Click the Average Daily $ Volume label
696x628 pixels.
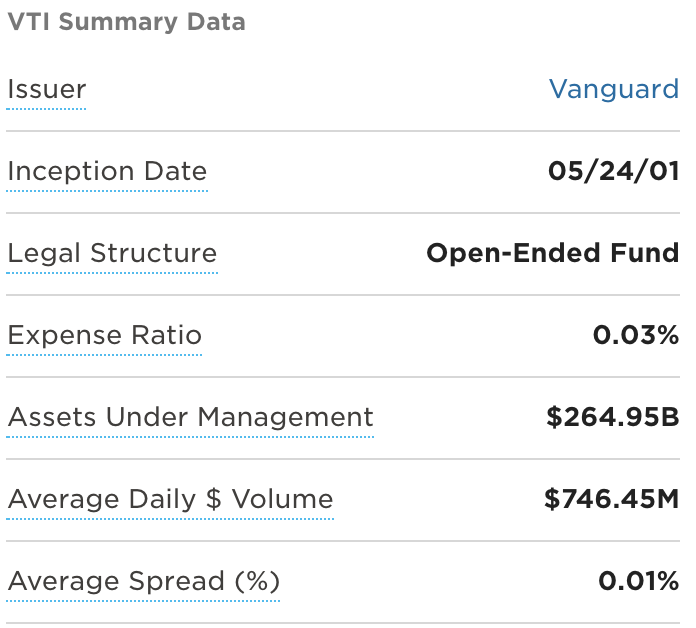pos(170,500)
